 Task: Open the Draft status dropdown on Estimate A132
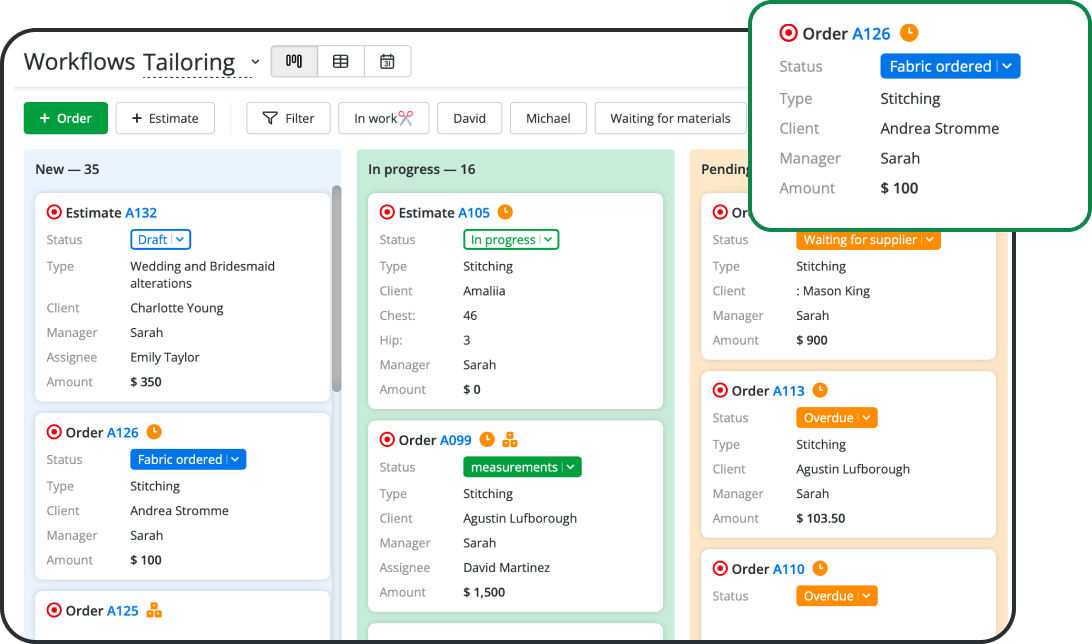point(160,239)
